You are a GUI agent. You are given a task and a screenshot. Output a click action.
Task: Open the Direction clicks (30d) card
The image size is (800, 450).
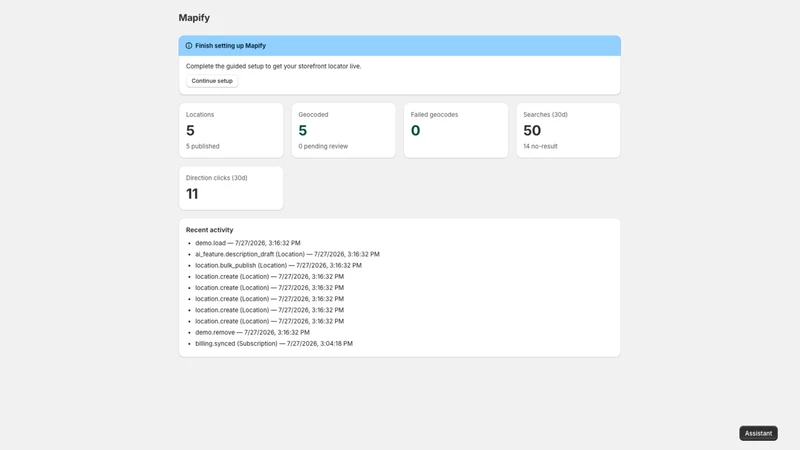231,188
